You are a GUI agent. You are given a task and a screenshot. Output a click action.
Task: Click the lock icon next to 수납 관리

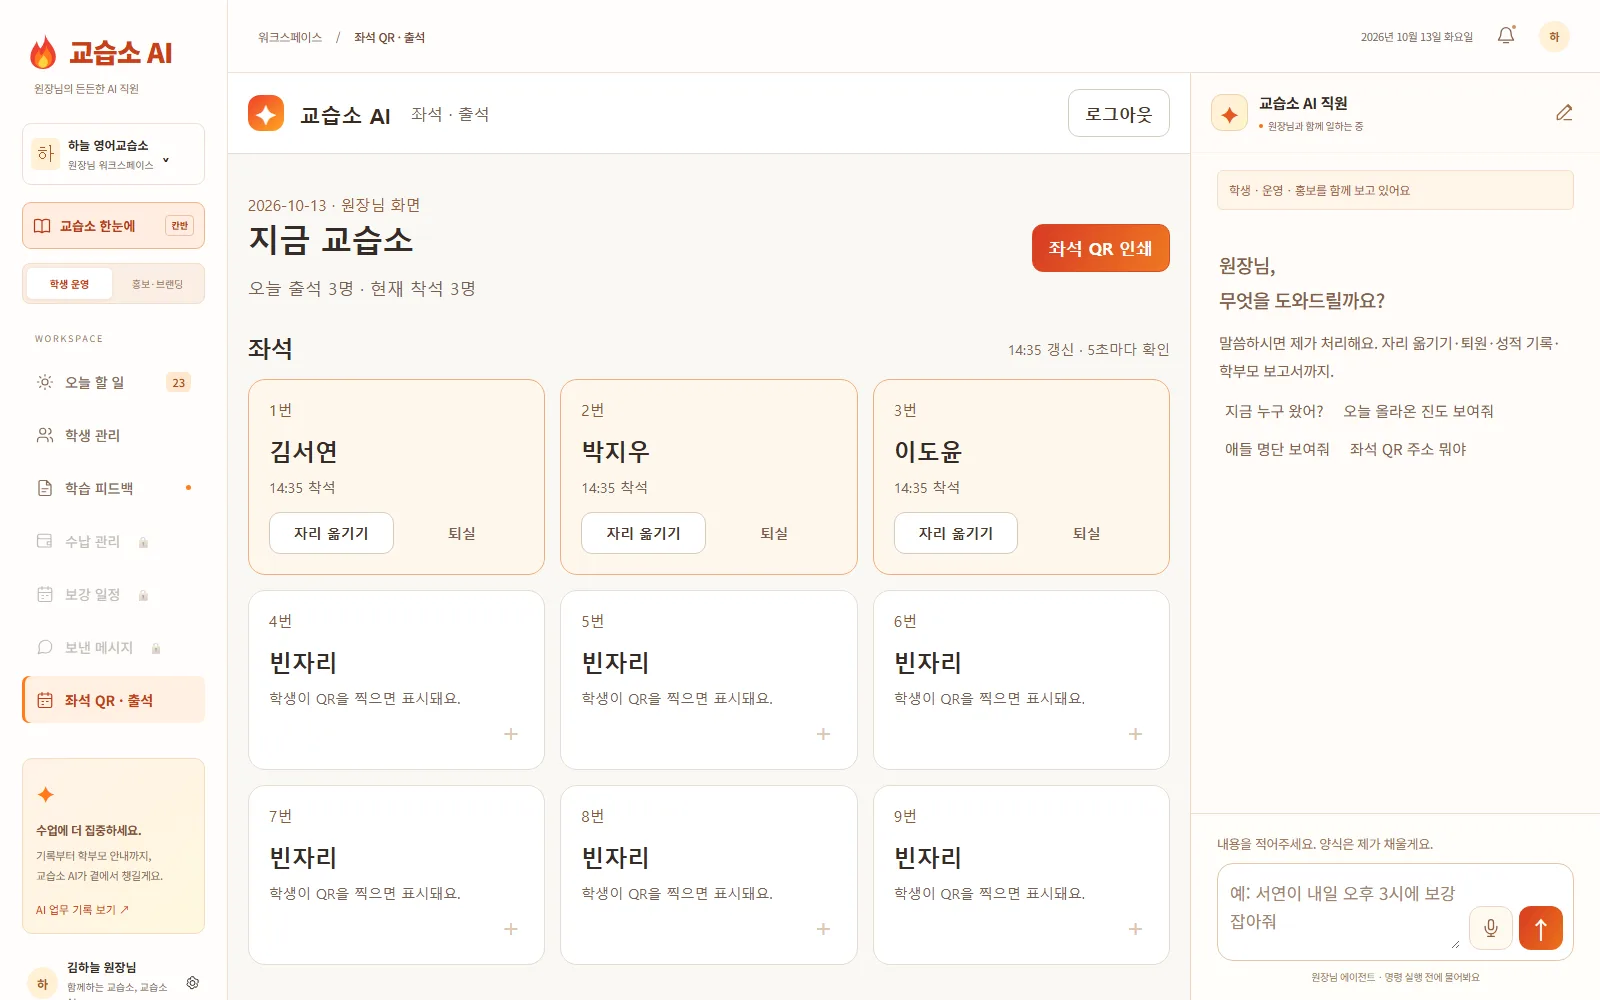coord(143,542)
